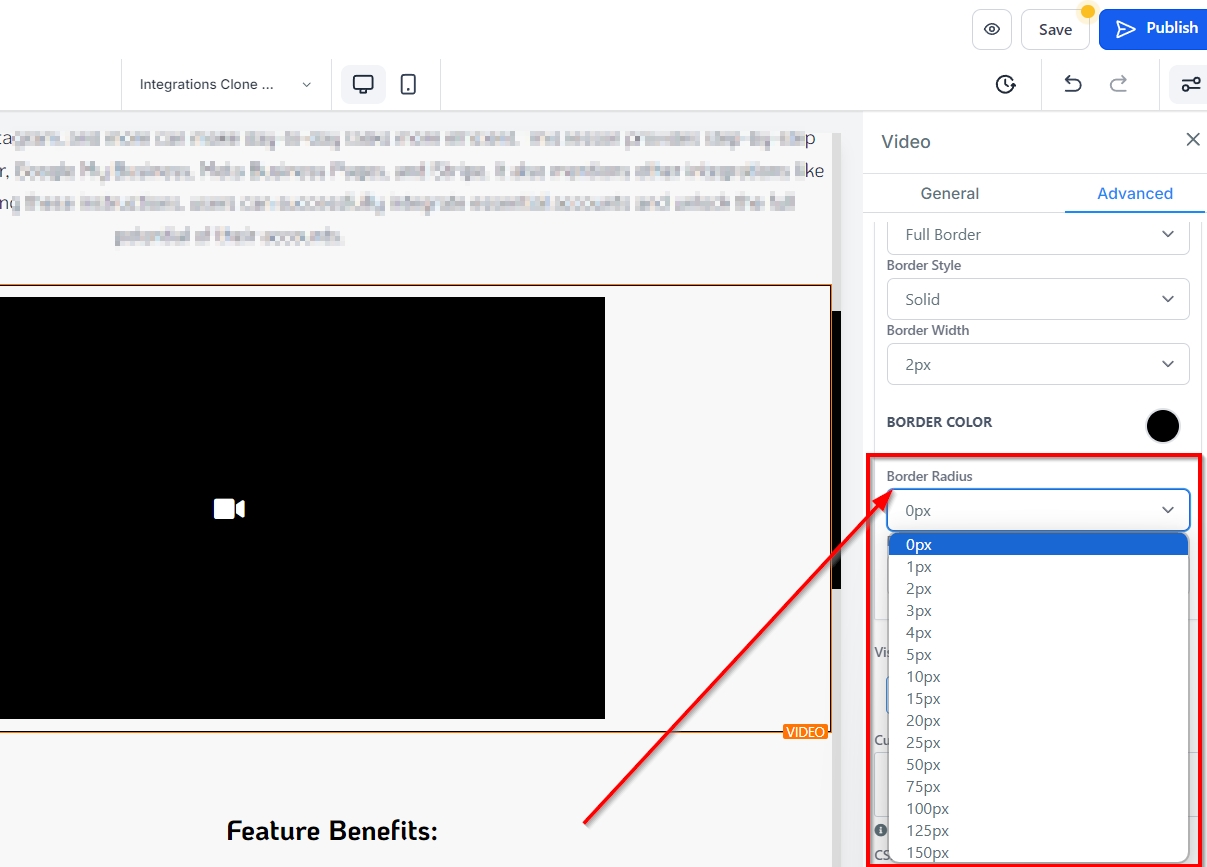Open the settings sliders icon
The height and width of the screenshot is (867, 1207).
click(1190, 84)
